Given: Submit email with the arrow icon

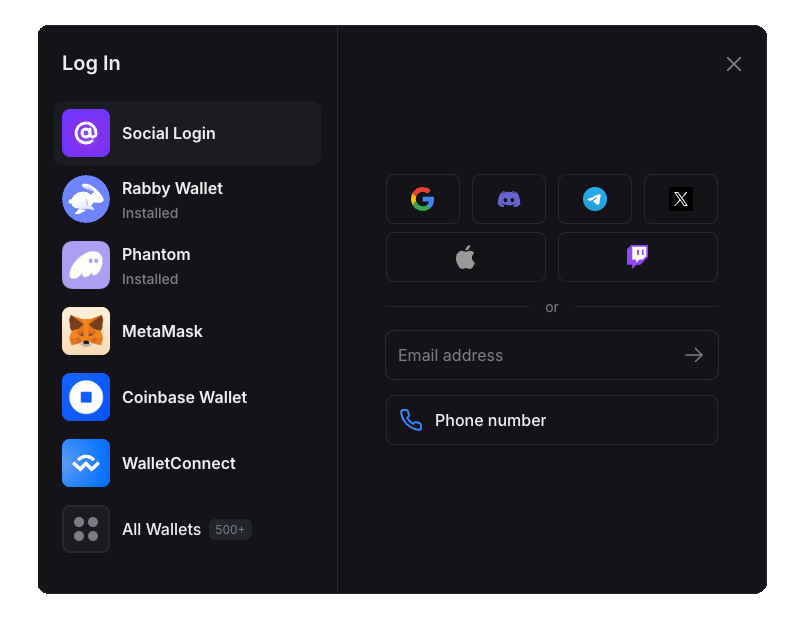Looking at the screenshot, I should tap(693, 354).
